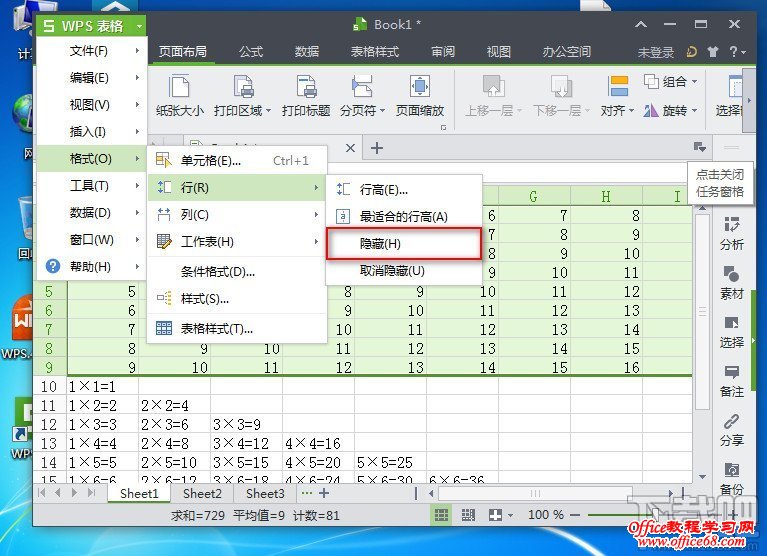
Task: Toggle page break preview in status bar
Action: click(x=468, y=514)
